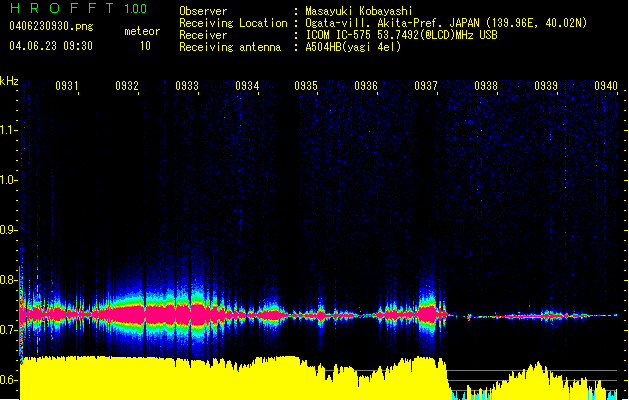This screenshot has width=629, height=400.
Task: Click the 'Observer' field label
Action: [203, 11]
